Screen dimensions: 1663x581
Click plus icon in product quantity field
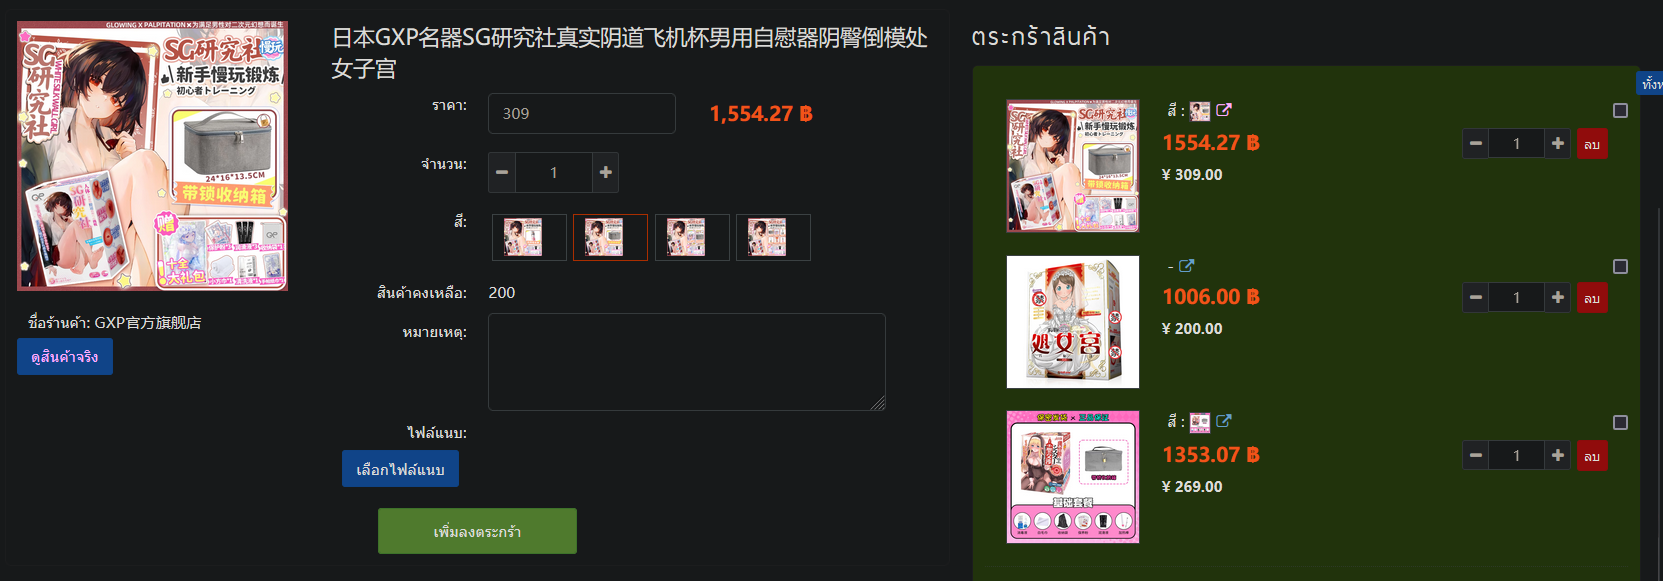[x=606, y=172]
